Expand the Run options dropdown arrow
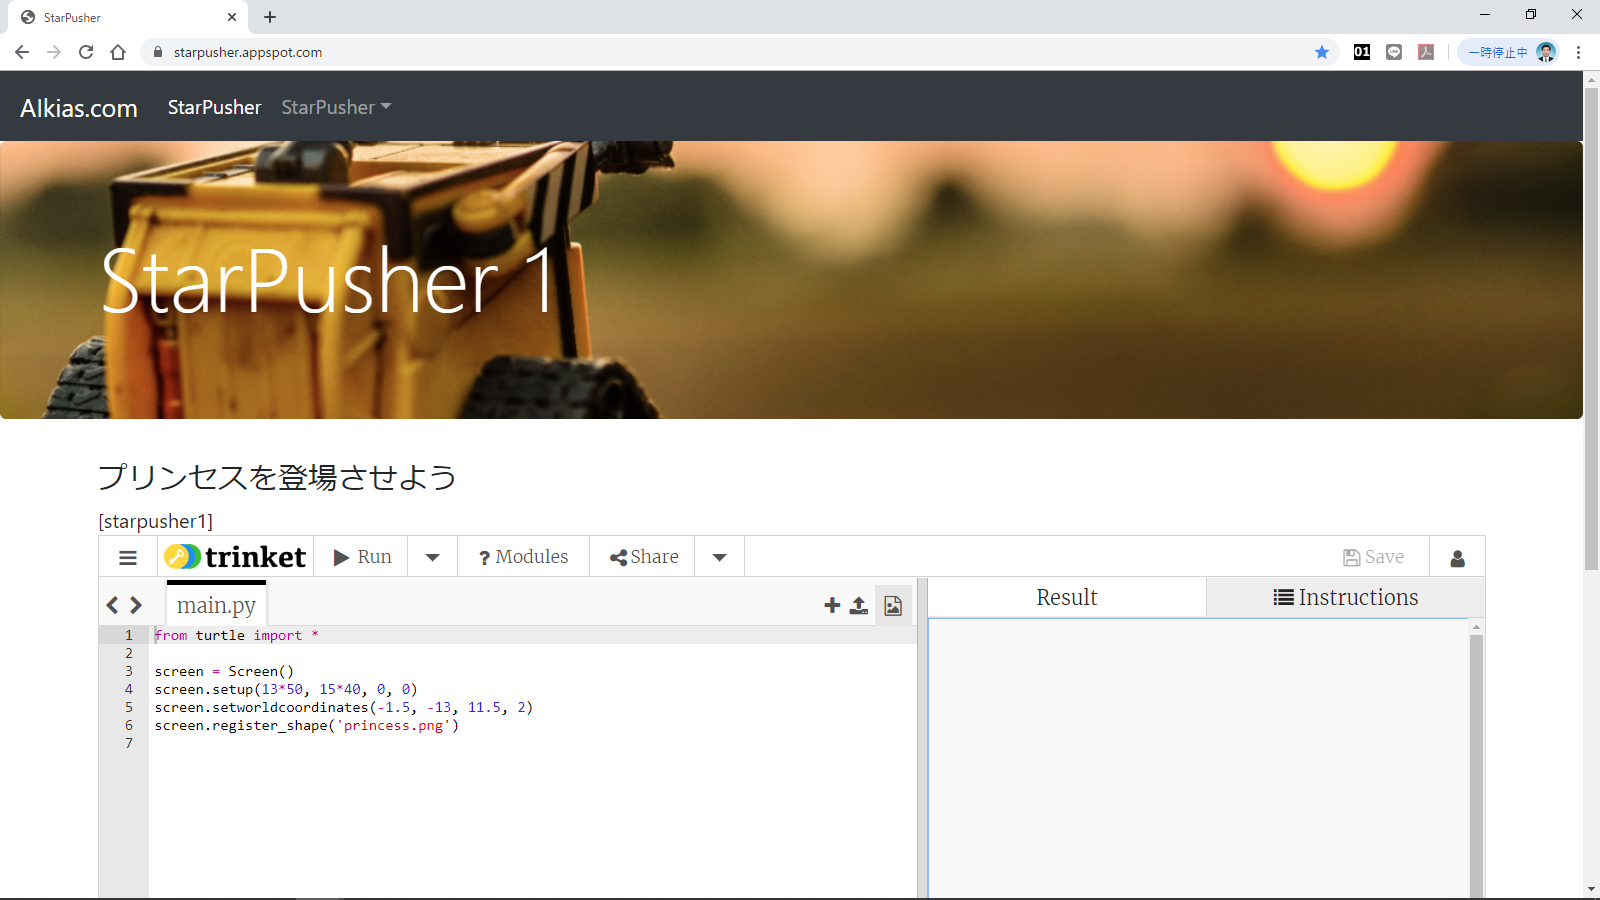Screen dimensions: 1600x900 click(x=432, y=557)
